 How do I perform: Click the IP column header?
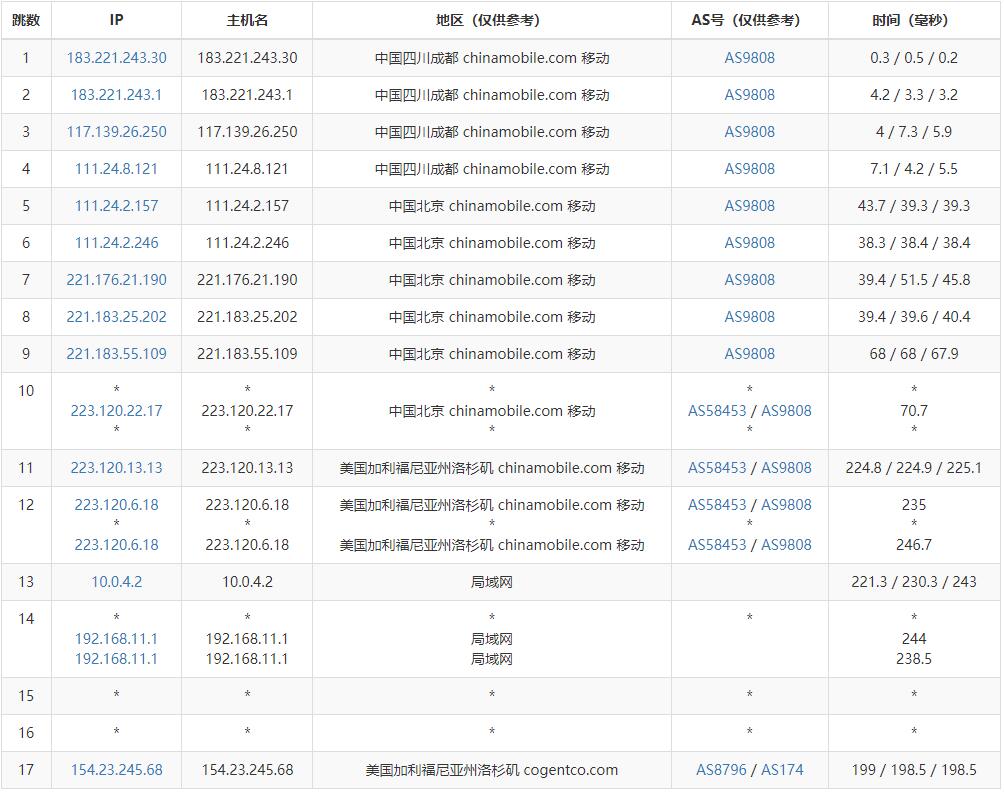point(117,20)
